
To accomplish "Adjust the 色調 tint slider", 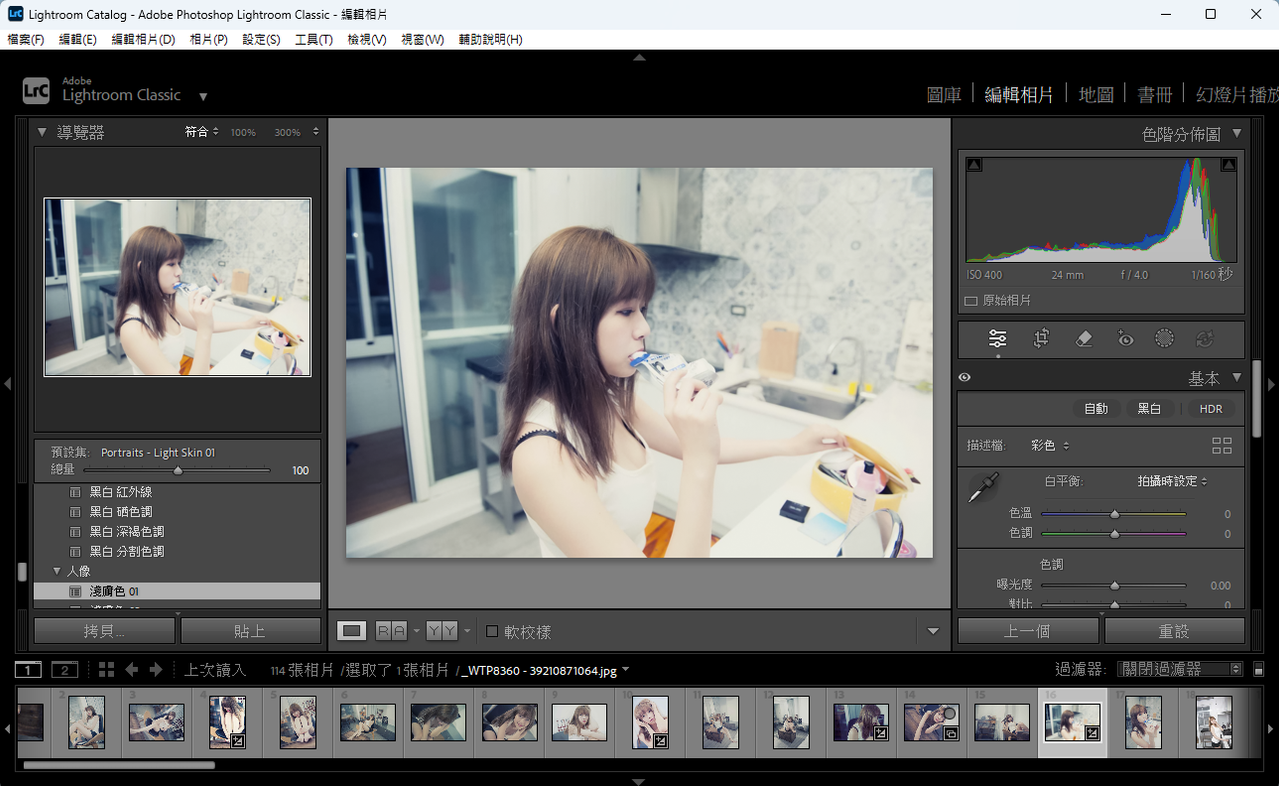I will coord(1114,534).
